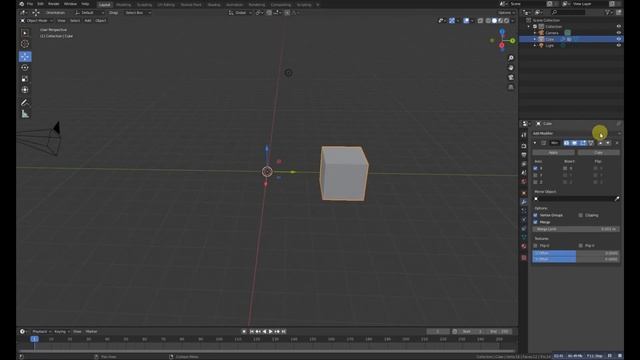This screenshot has height=360, width=640.
Task: Open the timeline Playback menu
Action: (41, 331)
